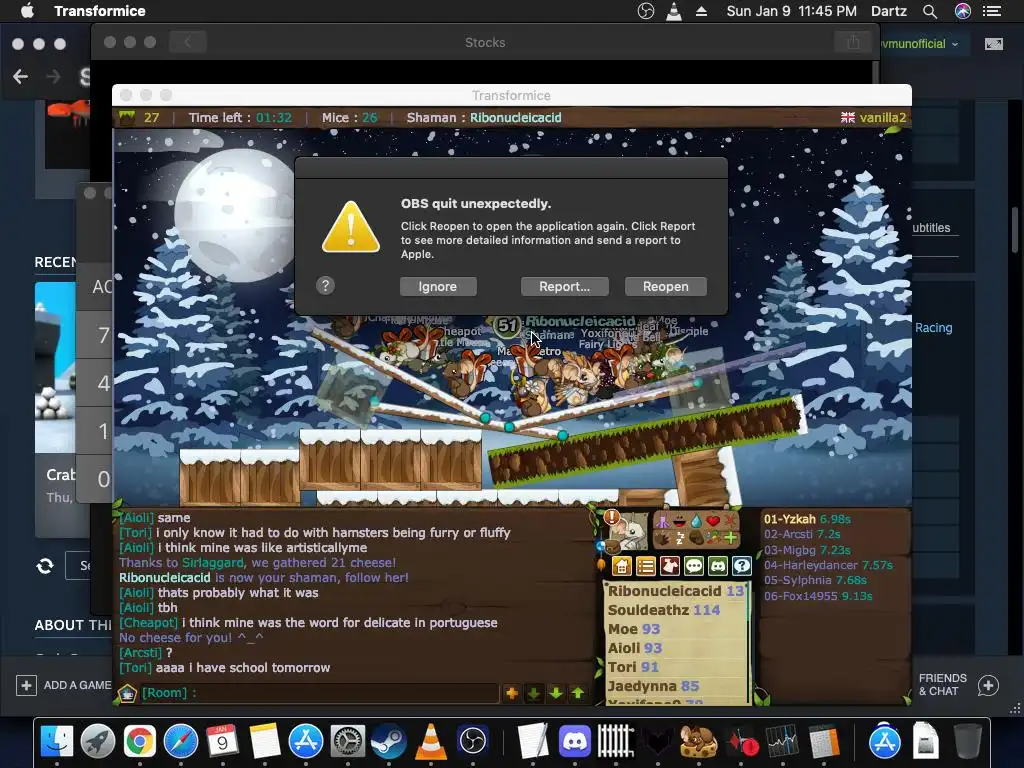The image size is (1024, 768).
Task: Click the Steam refresh icon
Action: 45,566
